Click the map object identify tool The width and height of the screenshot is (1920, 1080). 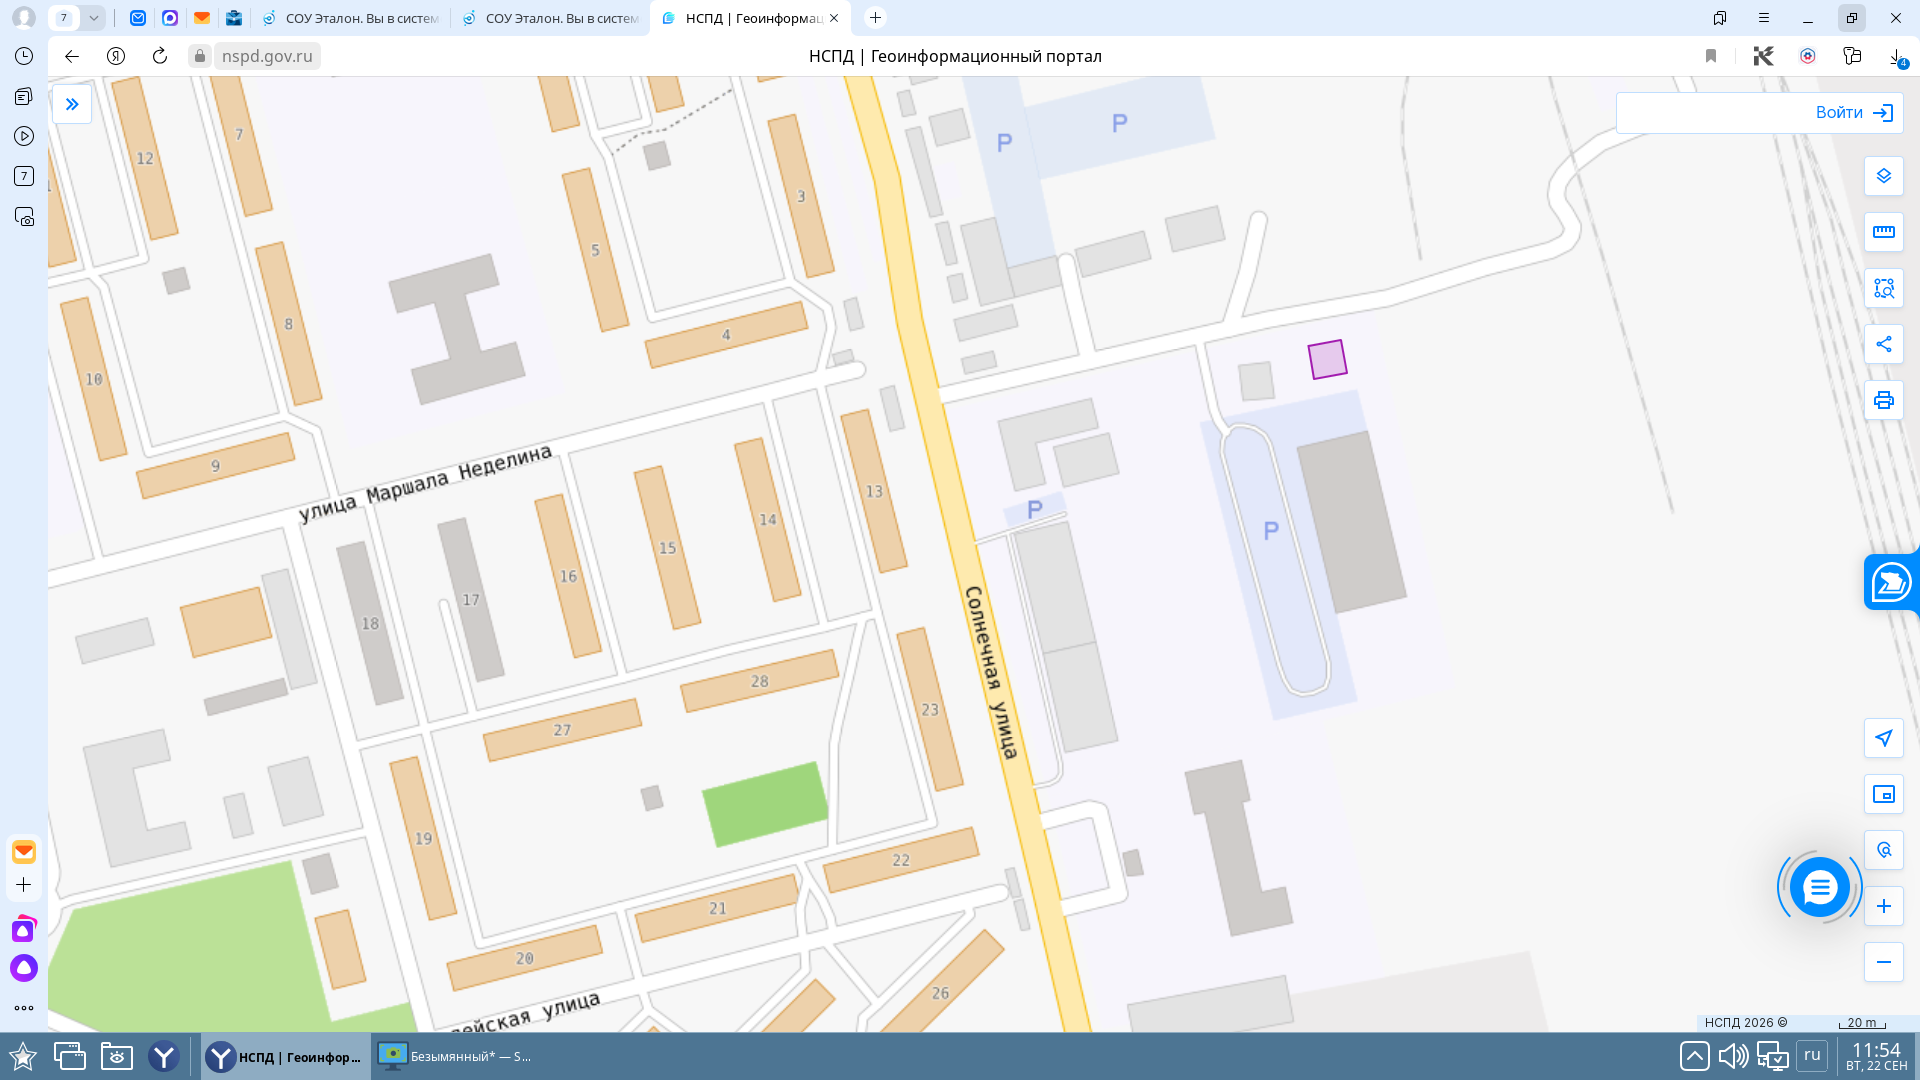(1884, 850)
